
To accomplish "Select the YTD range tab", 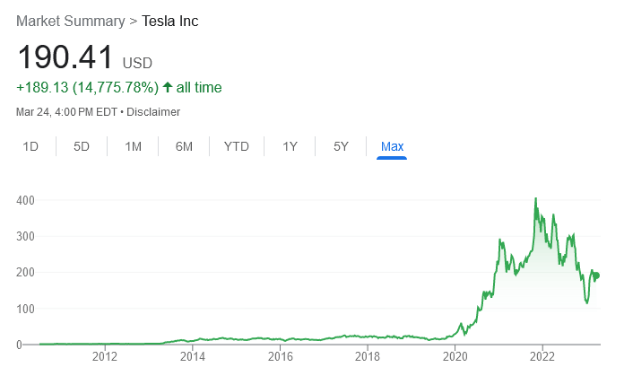I will (x=236, y=147).
